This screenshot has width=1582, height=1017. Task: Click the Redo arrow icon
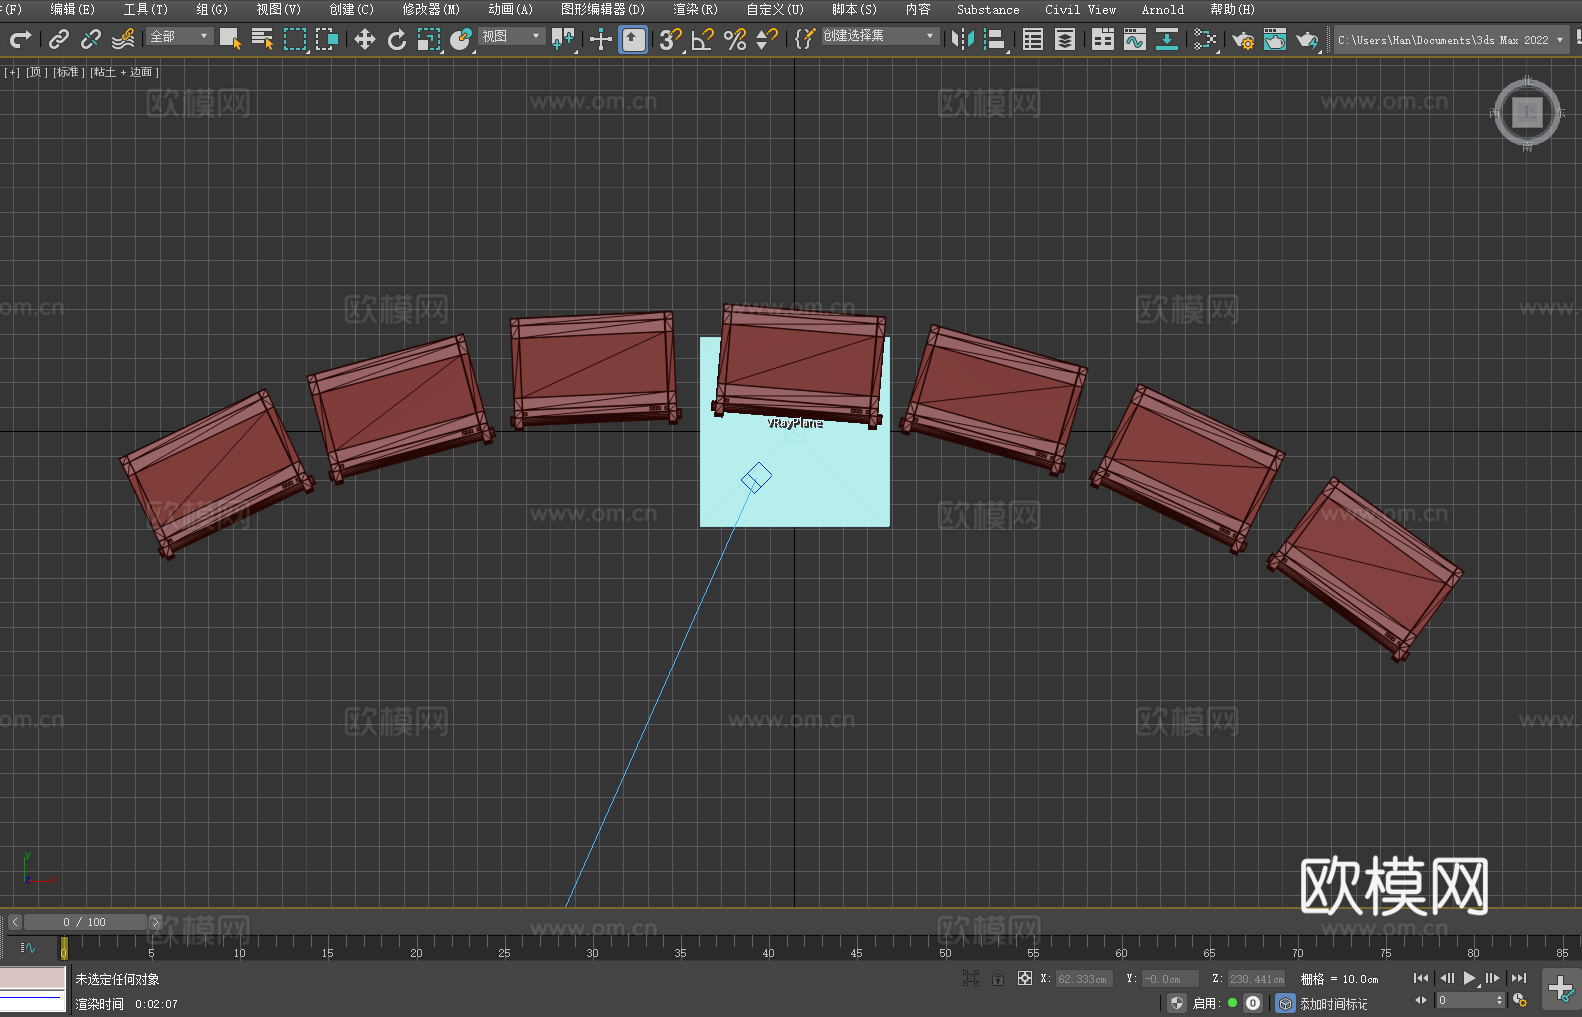20,39
